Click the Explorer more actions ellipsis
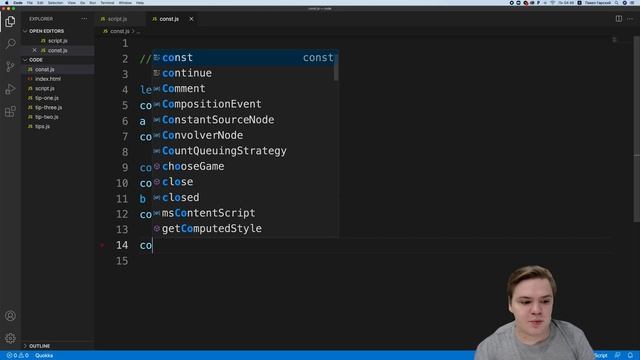 [x=84, y=19]
